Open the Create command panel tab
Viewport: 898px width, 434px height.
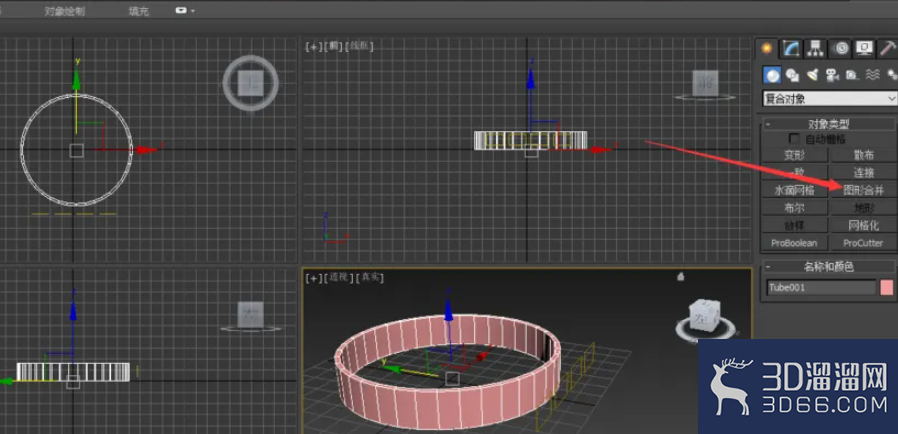pyautogui.click(x=767, y=49)
